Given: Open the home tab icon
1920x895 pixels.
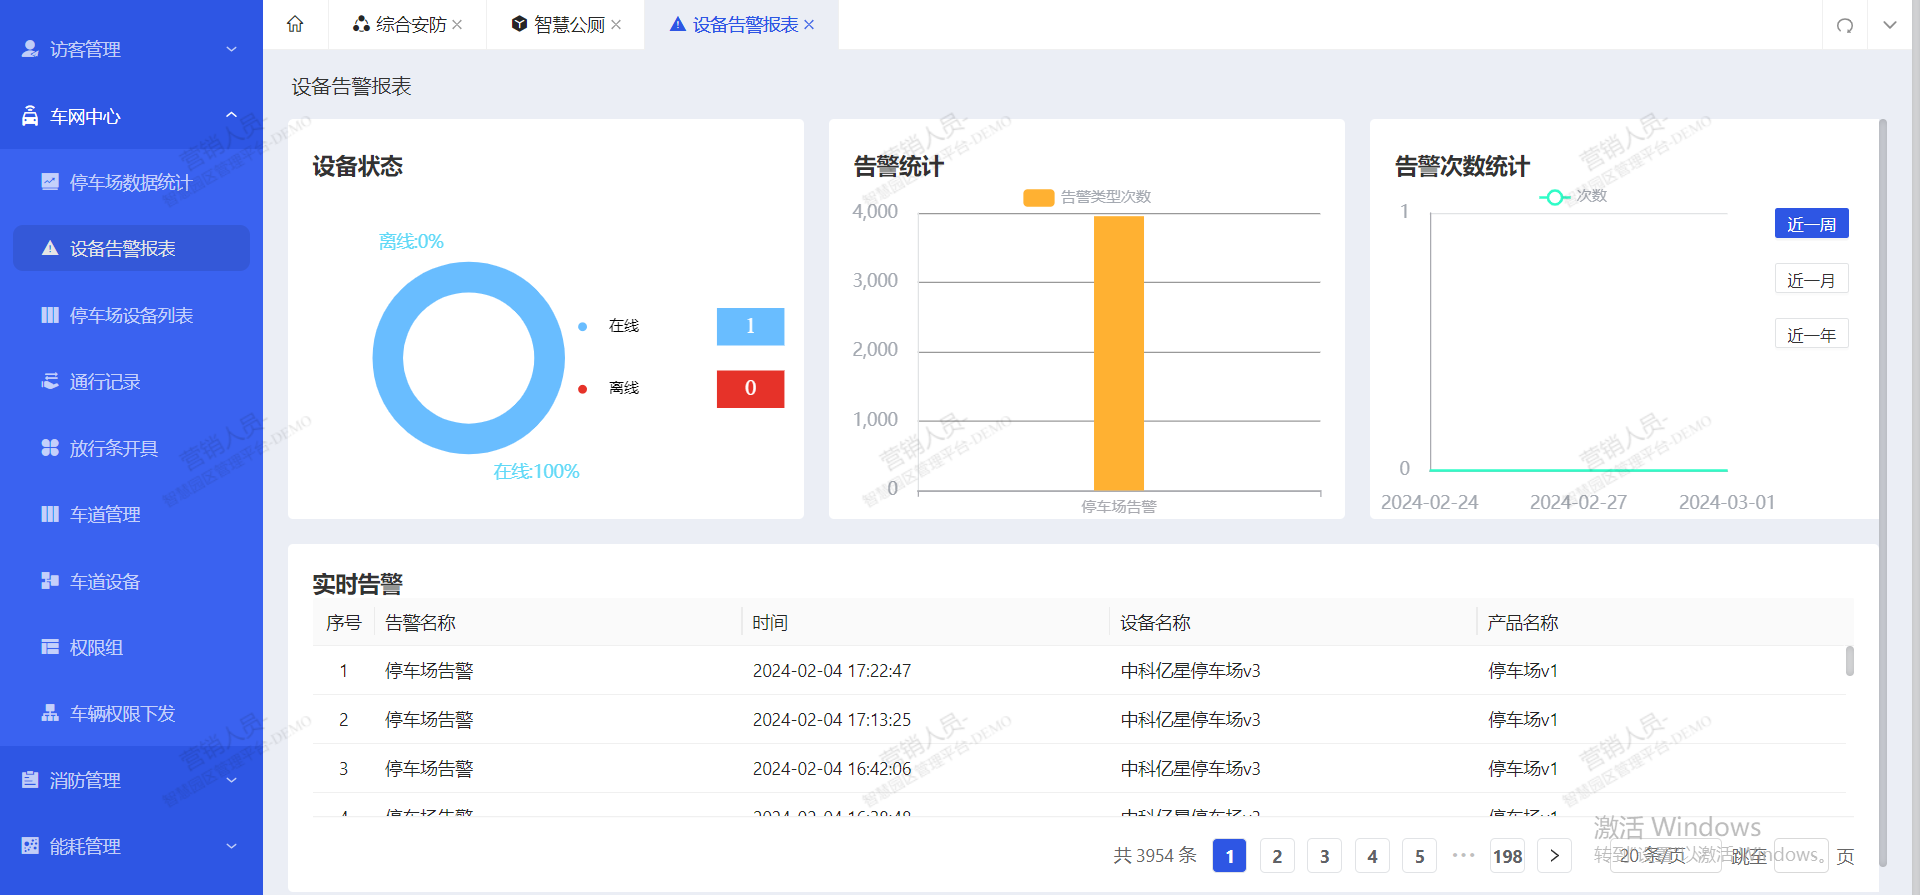Looking at the screenshot, I should (x=295, y=24).
